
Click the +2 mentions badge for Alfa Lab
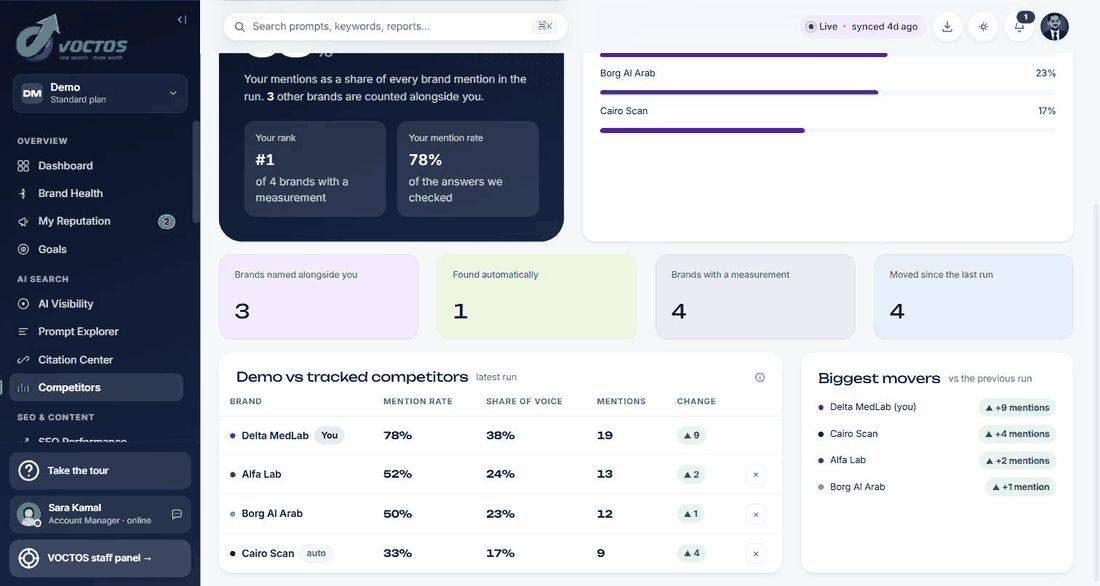(1017, 461)
